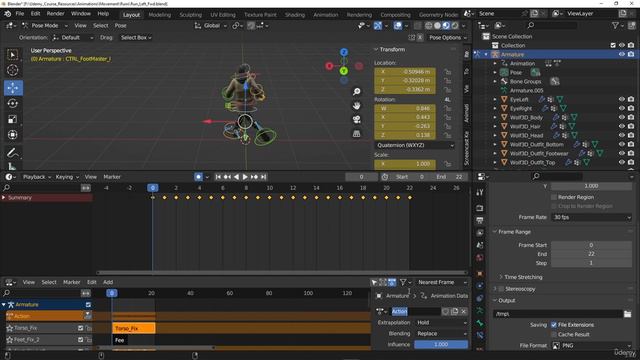Toggle camera view icon in viewport

point(357,120)
